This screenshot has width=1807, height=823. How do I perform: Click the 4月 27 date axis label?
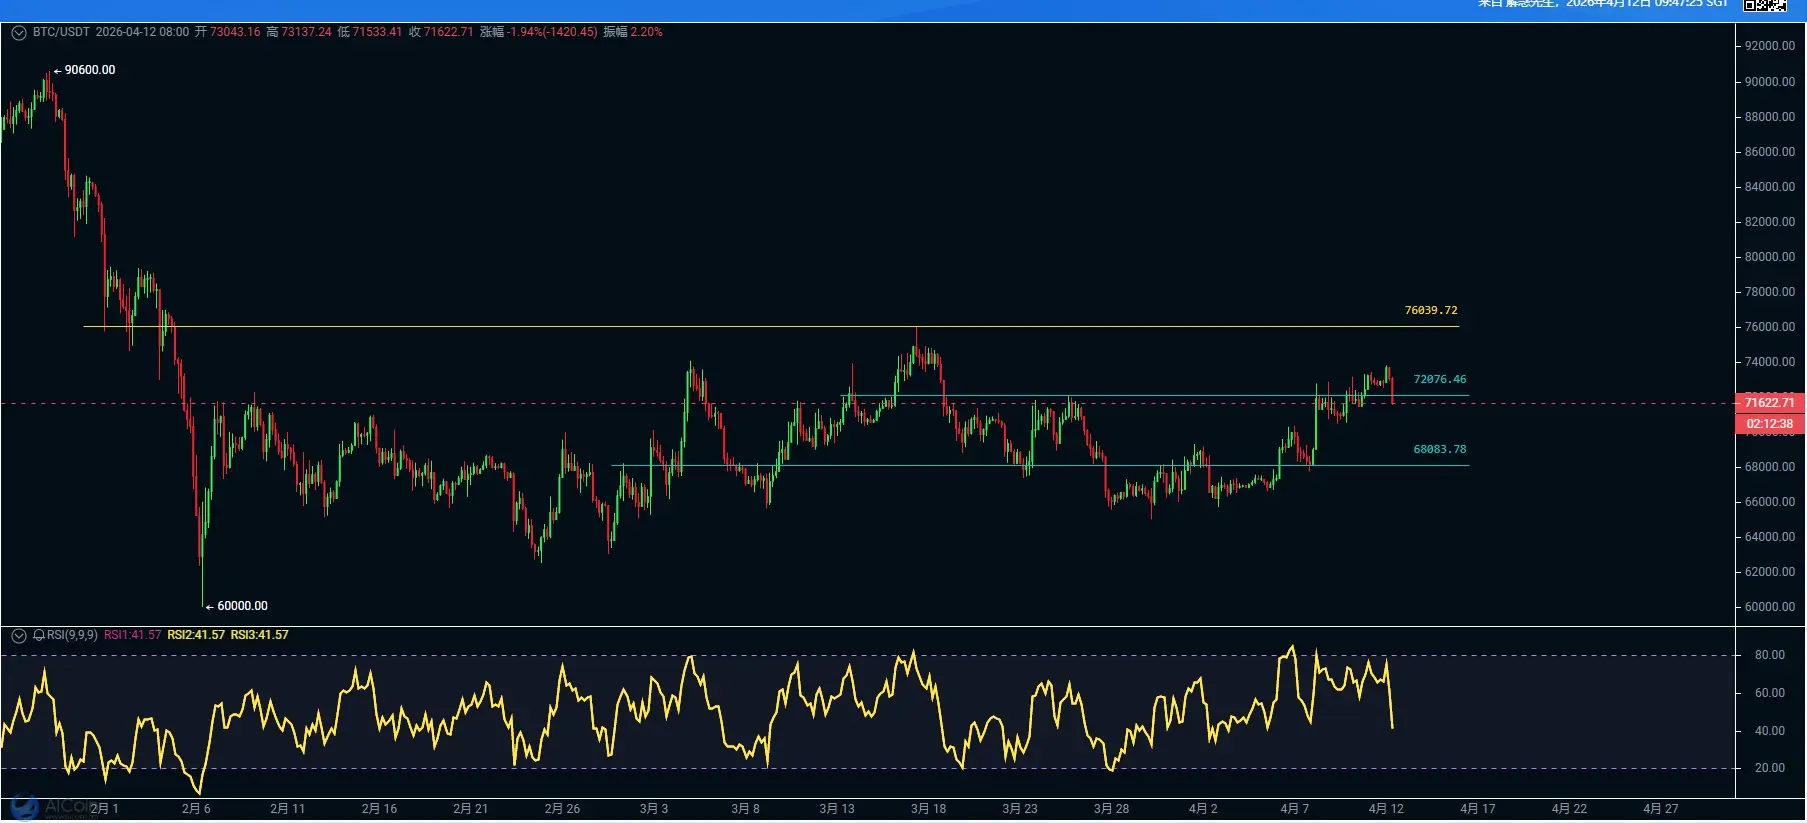tap(1661, 809)
